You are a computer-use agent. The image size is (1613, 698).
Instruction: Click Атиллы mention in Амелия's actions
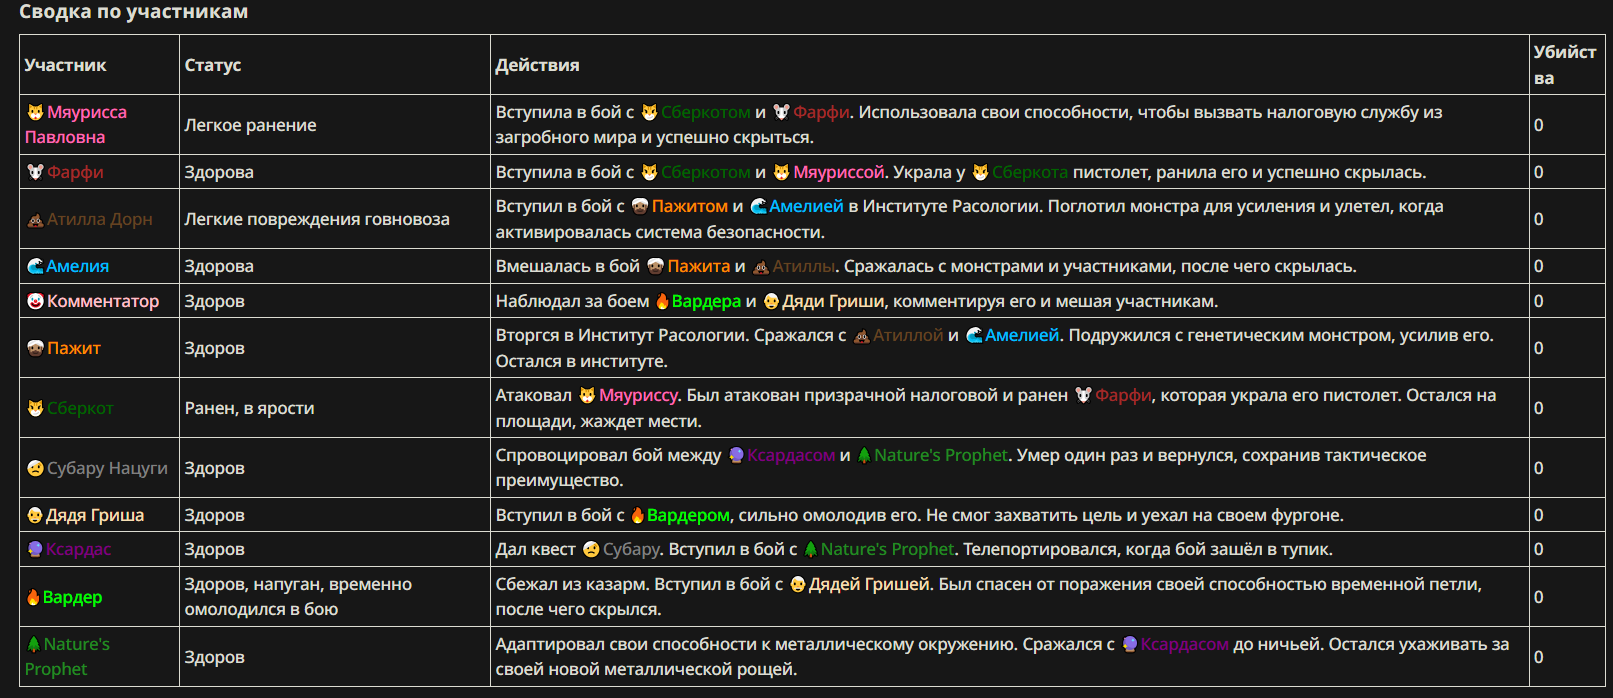[804, 266]
